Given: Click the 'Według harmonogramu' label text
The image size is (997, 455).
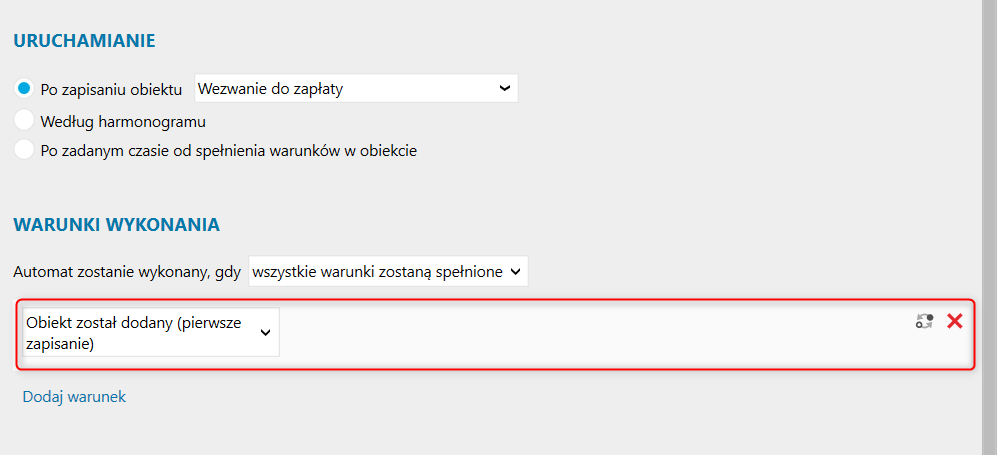Looking at the screenshot, I should point(123,121).
